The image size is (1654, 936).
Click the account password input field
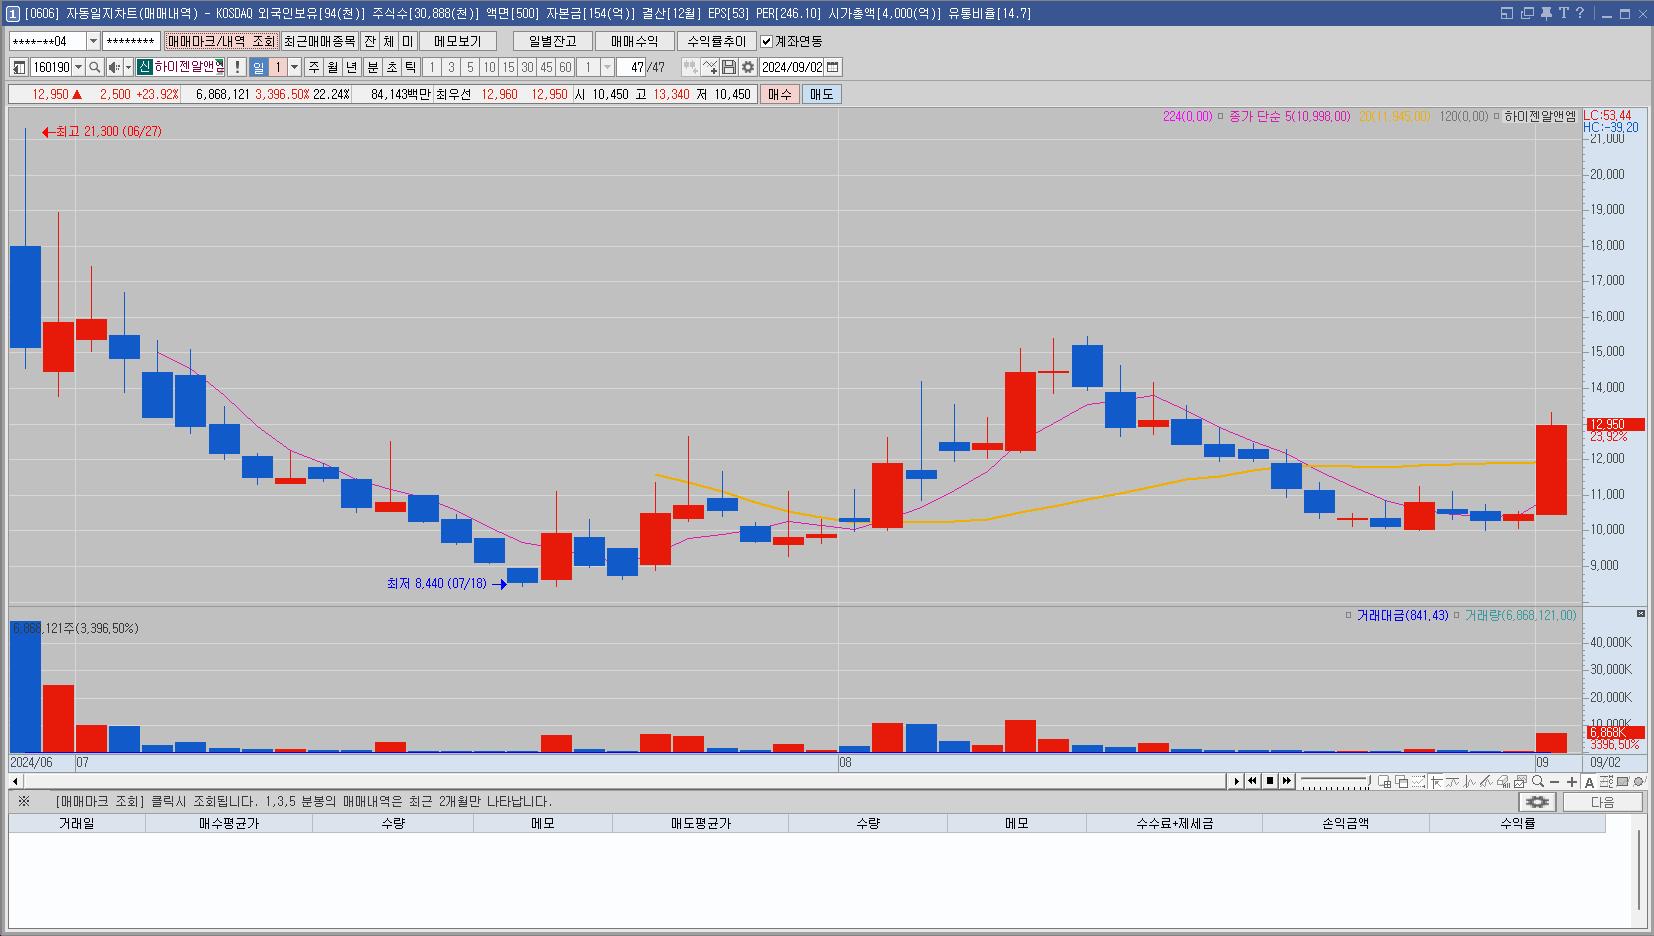[131, 41]
